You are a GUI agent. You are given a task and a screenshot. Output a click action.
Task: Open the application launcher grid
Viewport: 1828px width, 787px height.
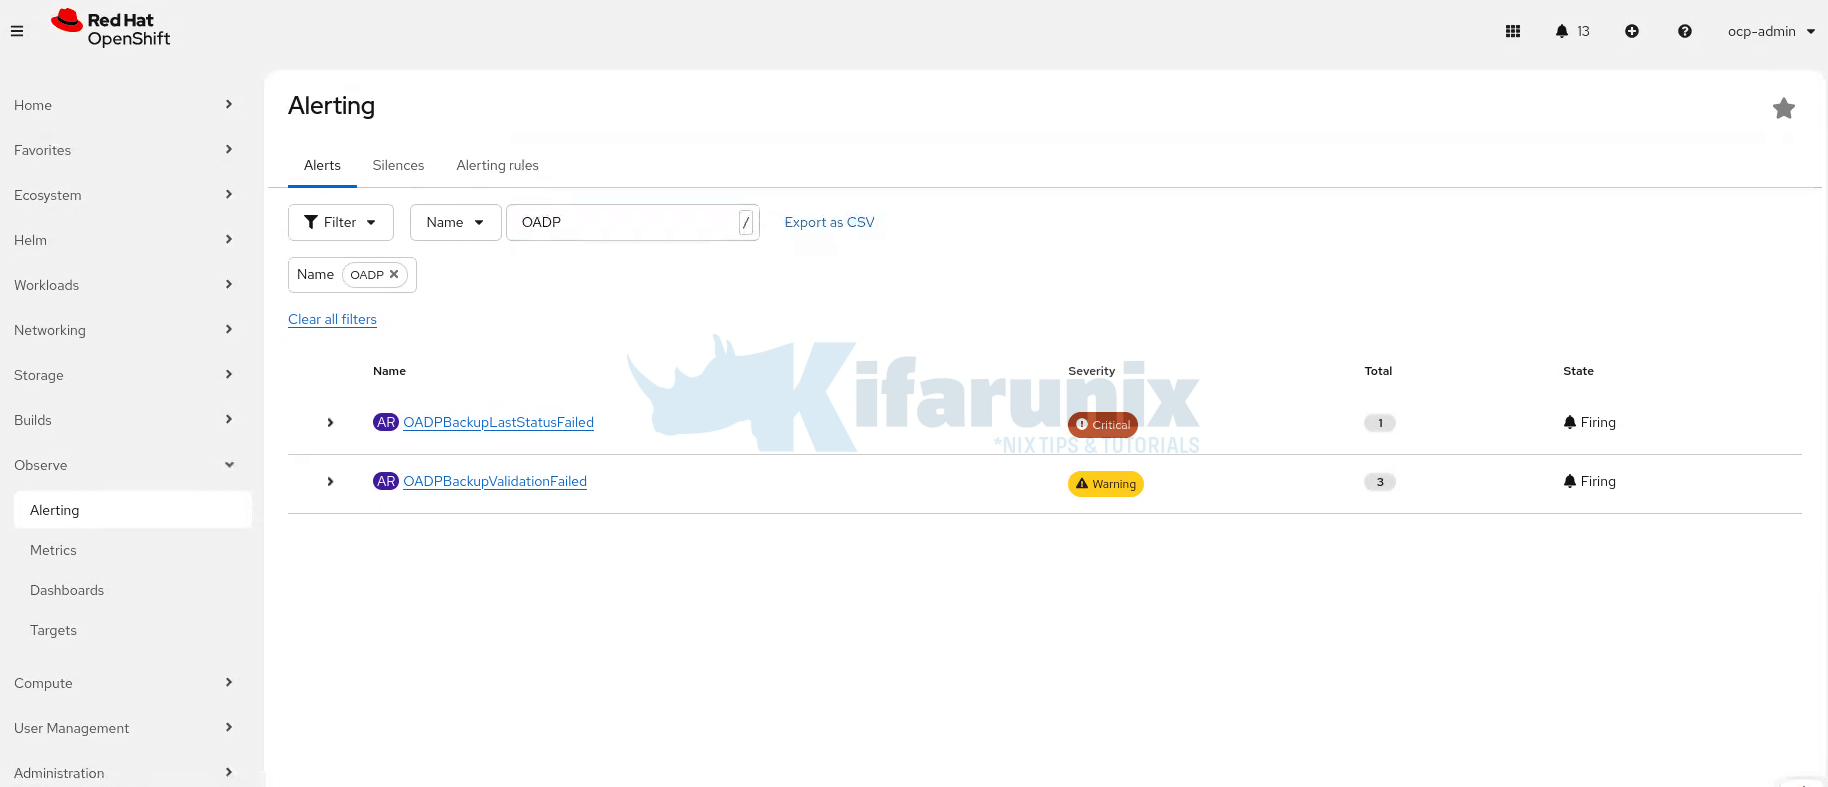pyautogui.click(x=1513, y=31)
